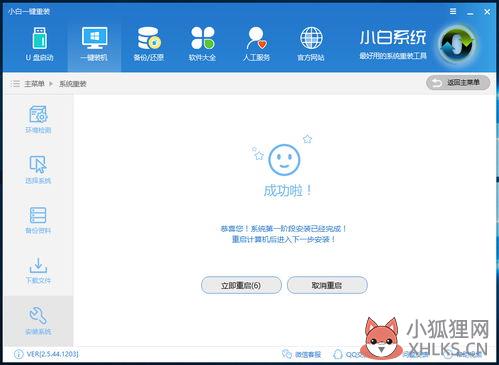Click the 系统重装 breadcrumb text
Viewport: 499px width, 365px height.
click(x=73, y=84)
